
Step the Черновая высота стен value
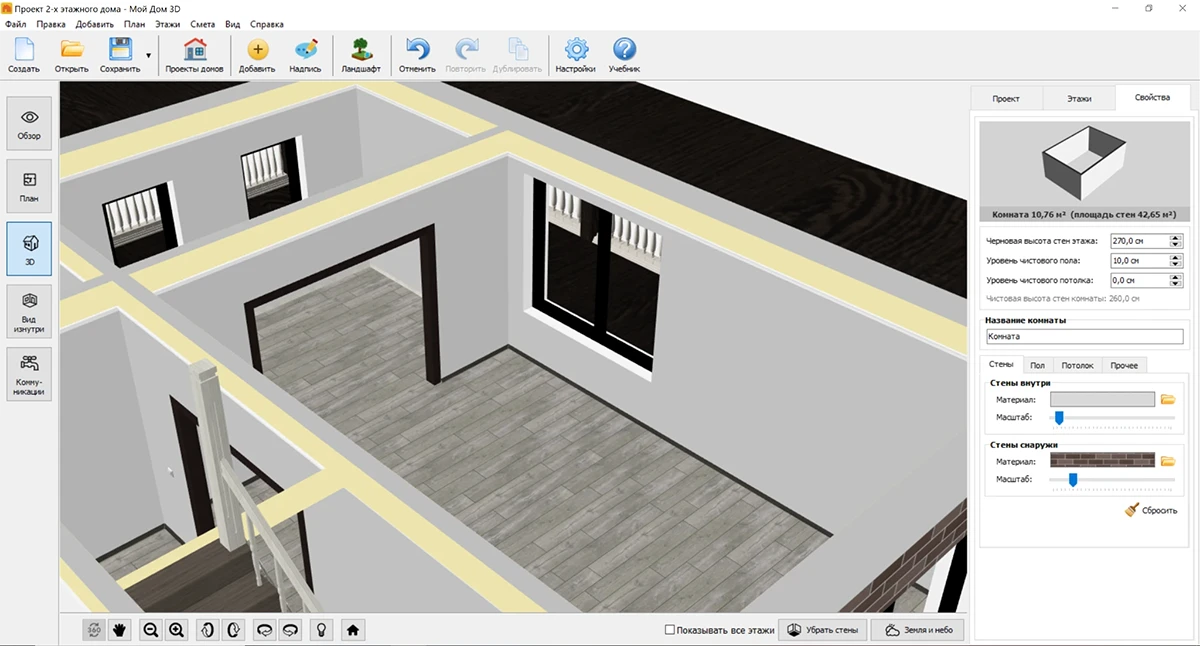click(1175, 241)
